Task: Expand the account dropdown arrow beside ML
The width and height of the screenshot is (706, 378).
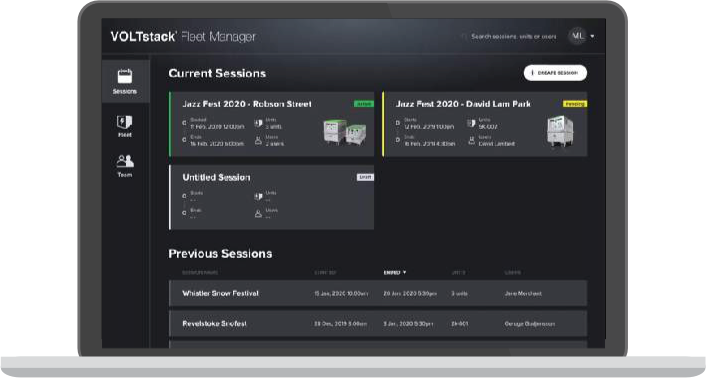Action: point(592,36)
